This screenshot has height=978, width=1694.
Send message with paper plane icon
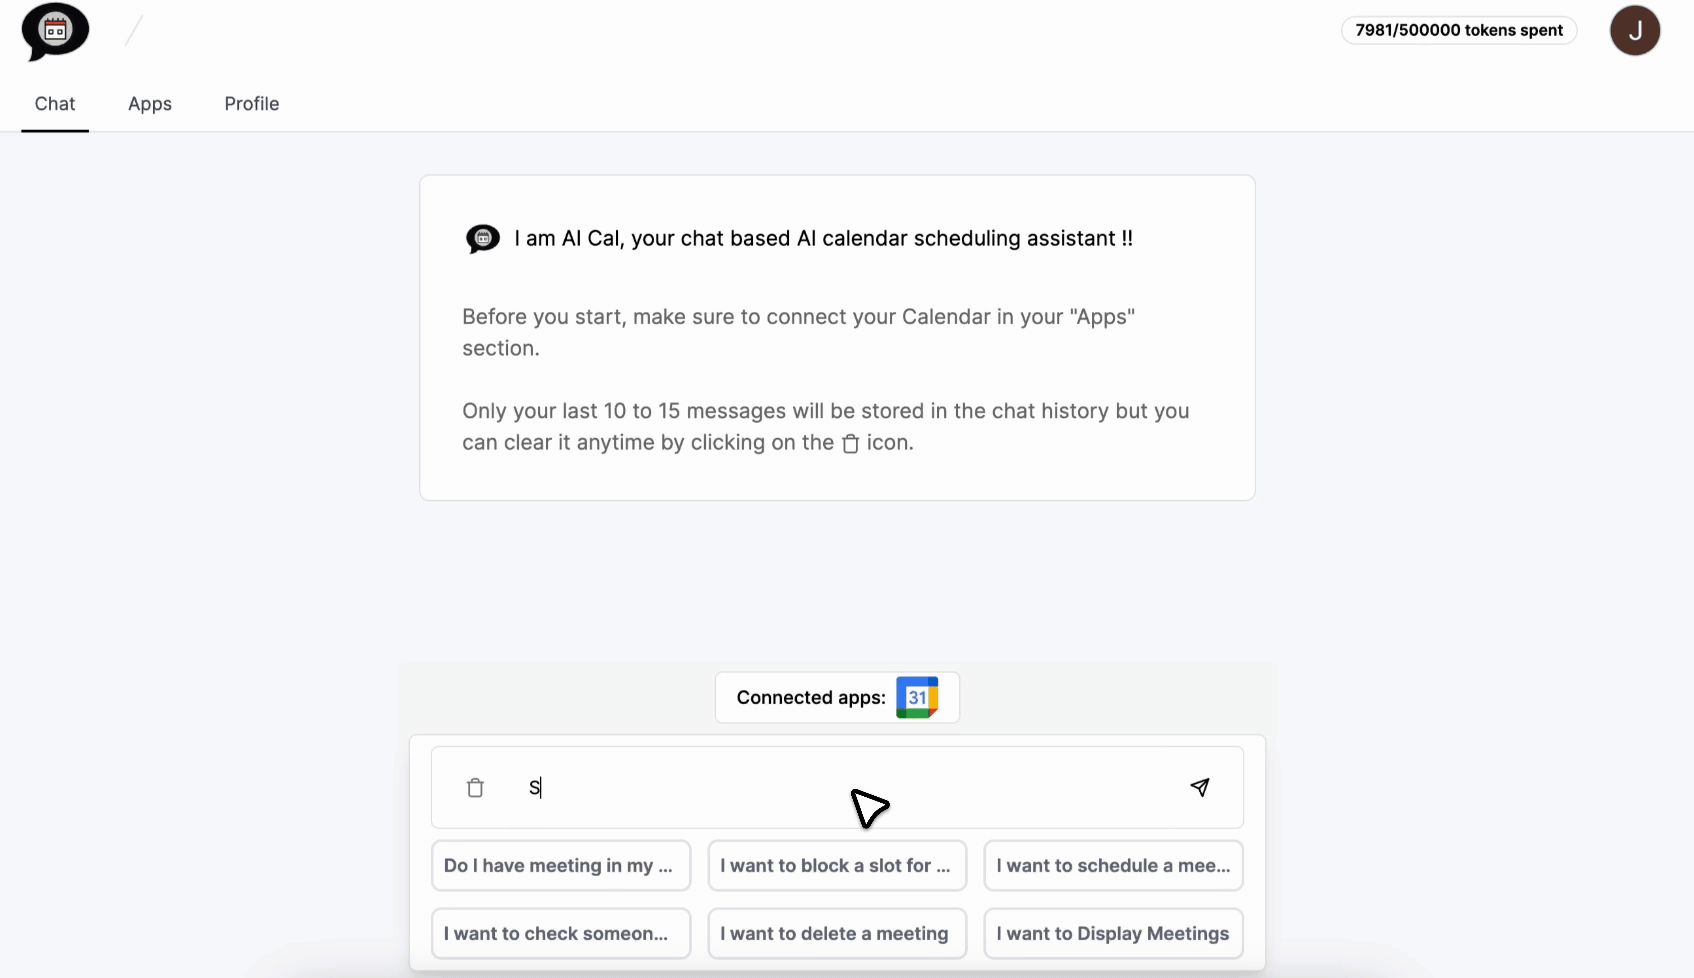[x=1200, y=787]
